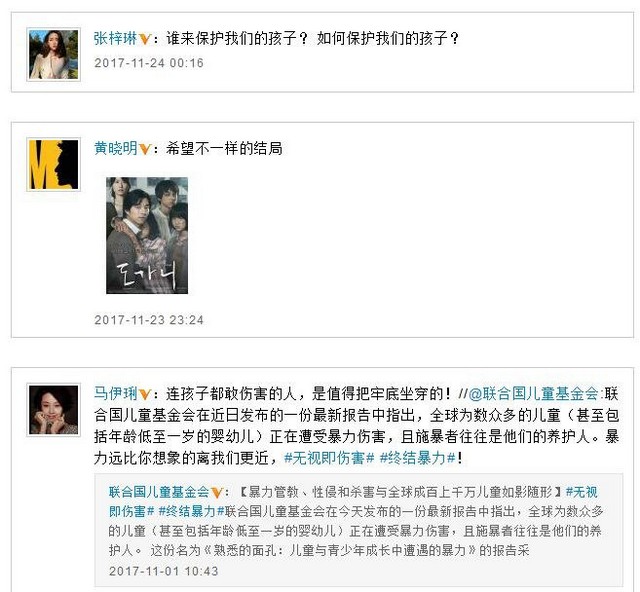Click 联合国儿童基金会 username in the quoted post

[159, 492]
